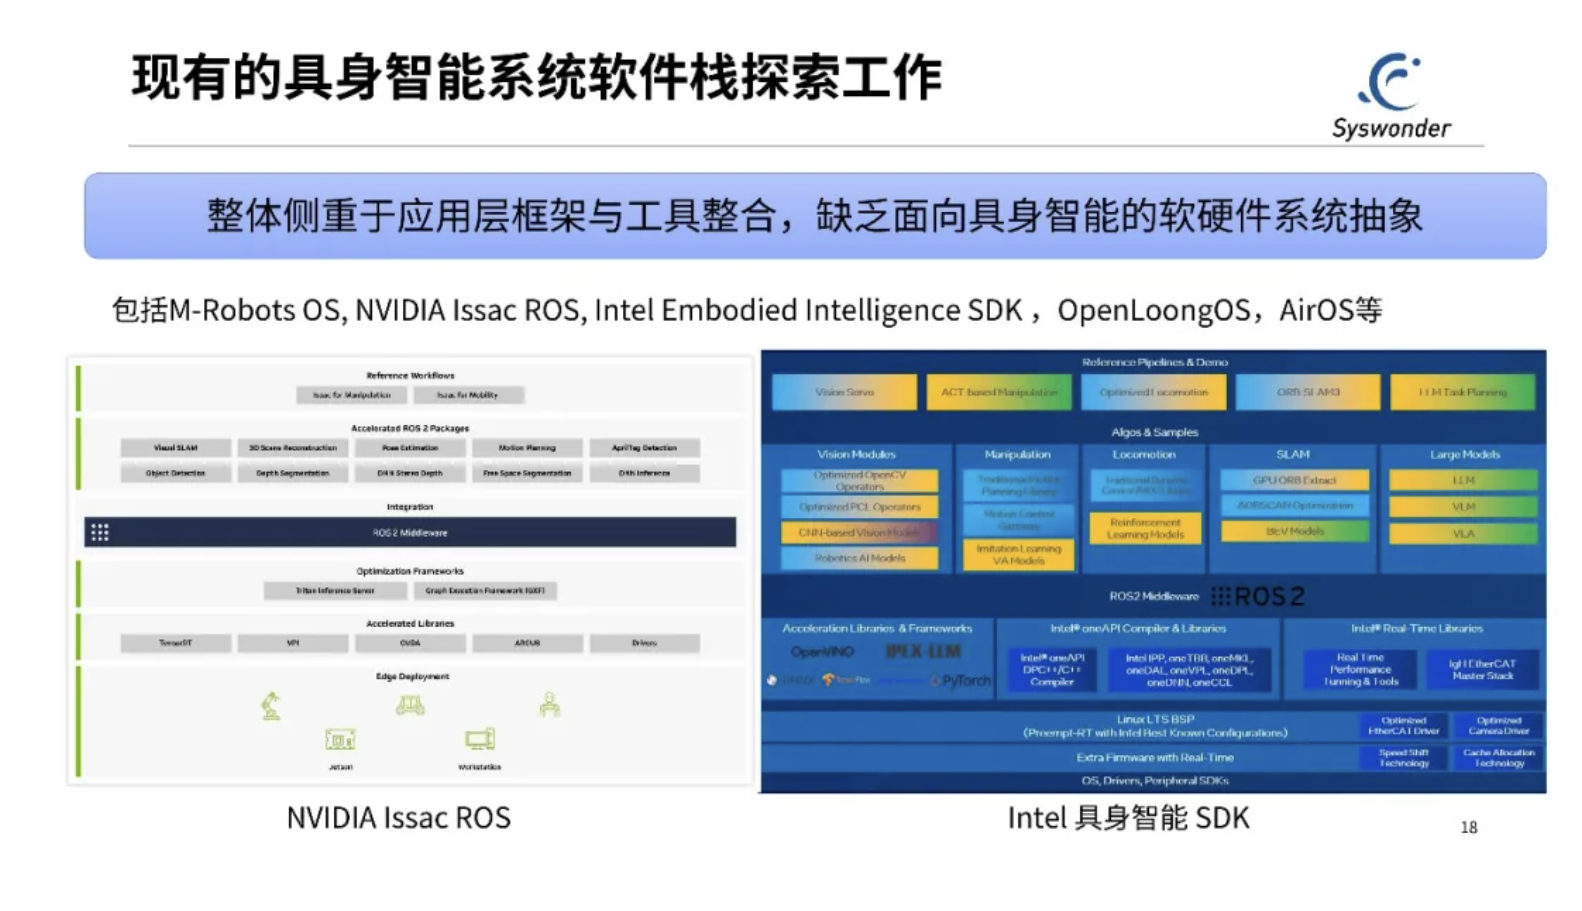Click the Optimized Camera Driver box
This screenshot has width=1582, height=911.
(x=1498, y=726)
